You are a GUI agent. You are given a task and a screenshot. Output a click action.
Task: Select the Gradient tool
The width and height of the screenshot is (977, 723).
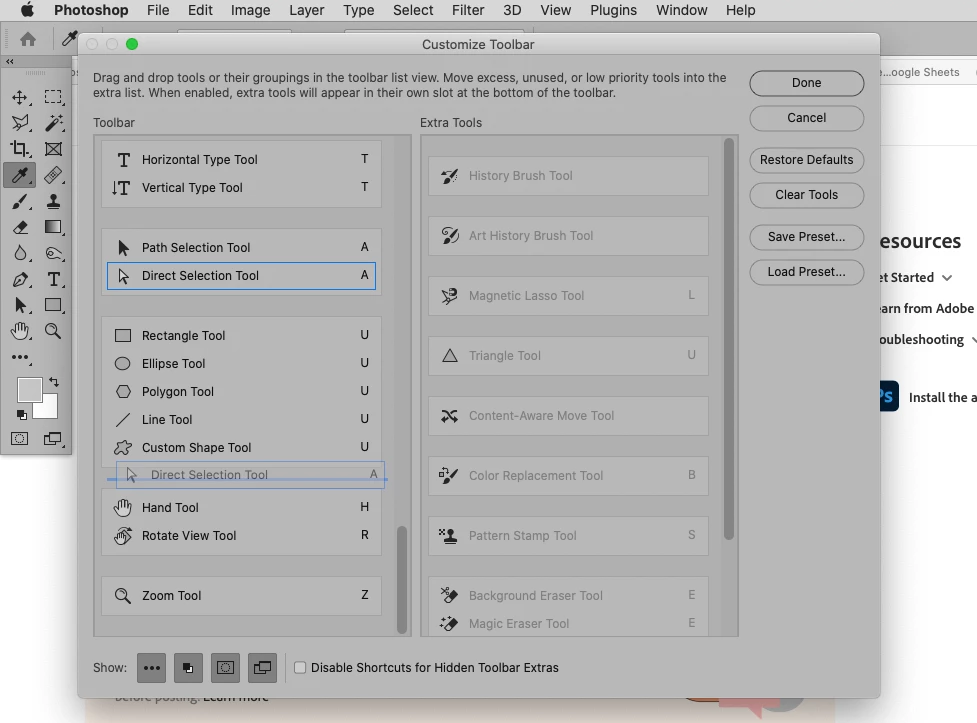53,227
